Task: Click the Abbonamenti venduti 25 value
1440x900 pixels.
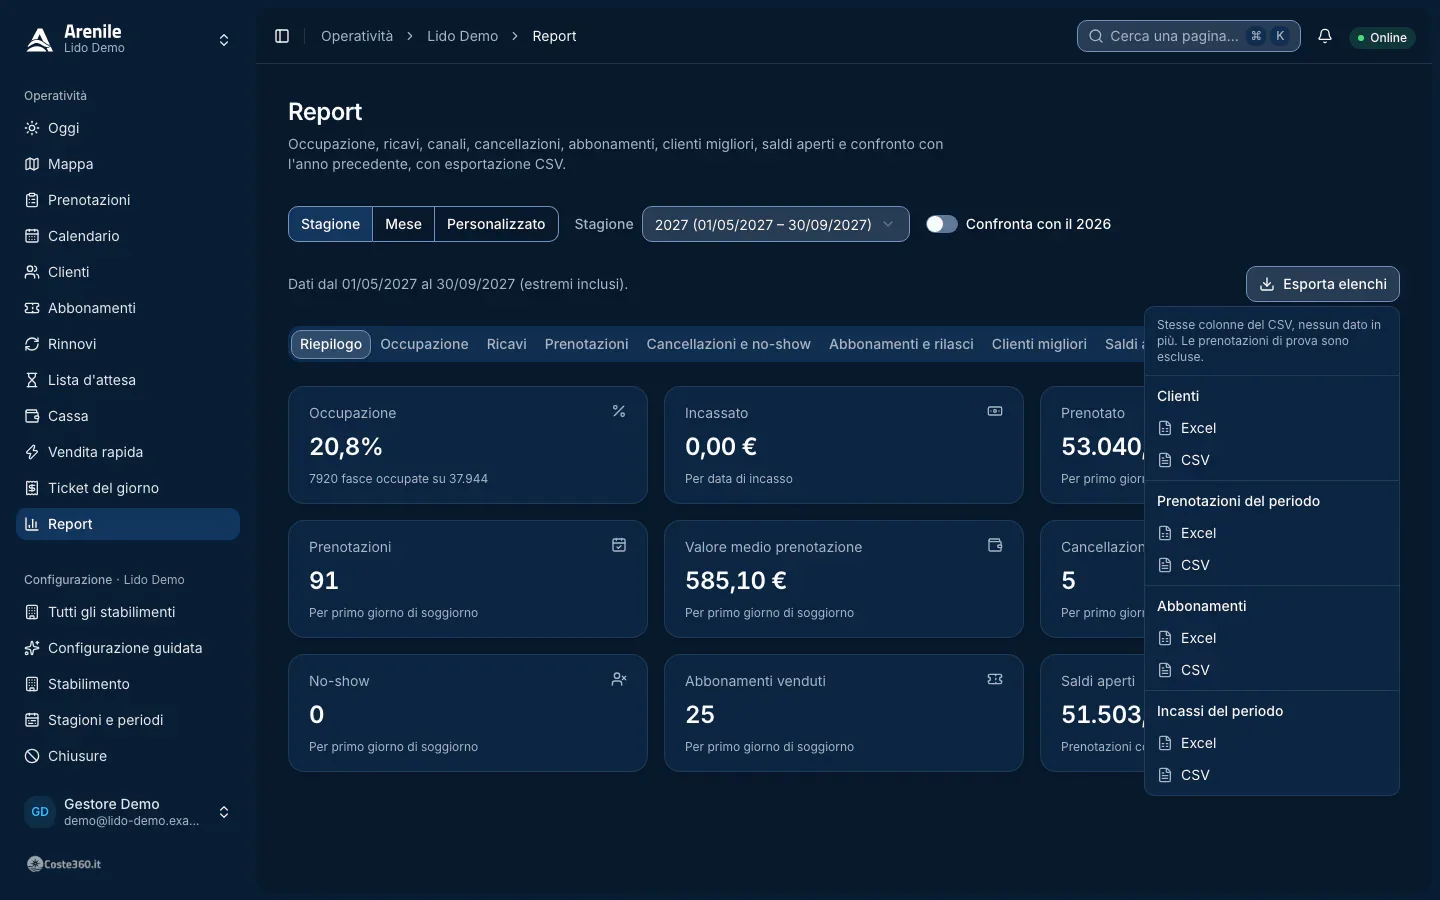Action: (x=700, y=714)
